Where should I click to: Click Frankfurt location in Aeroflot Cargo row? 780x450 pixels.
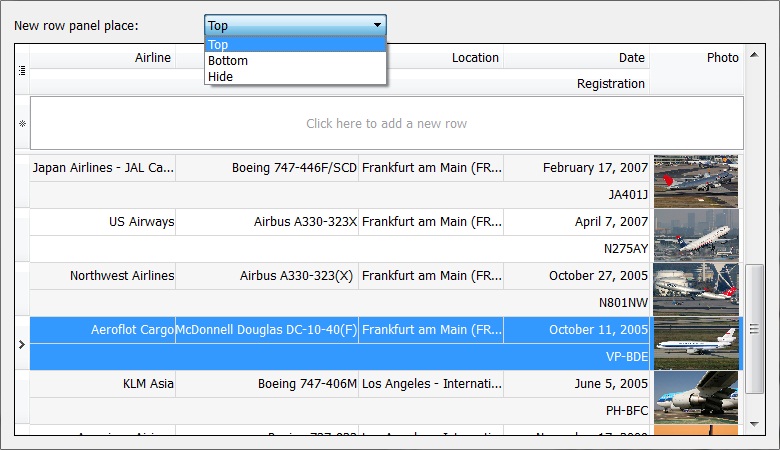[431, 330]
